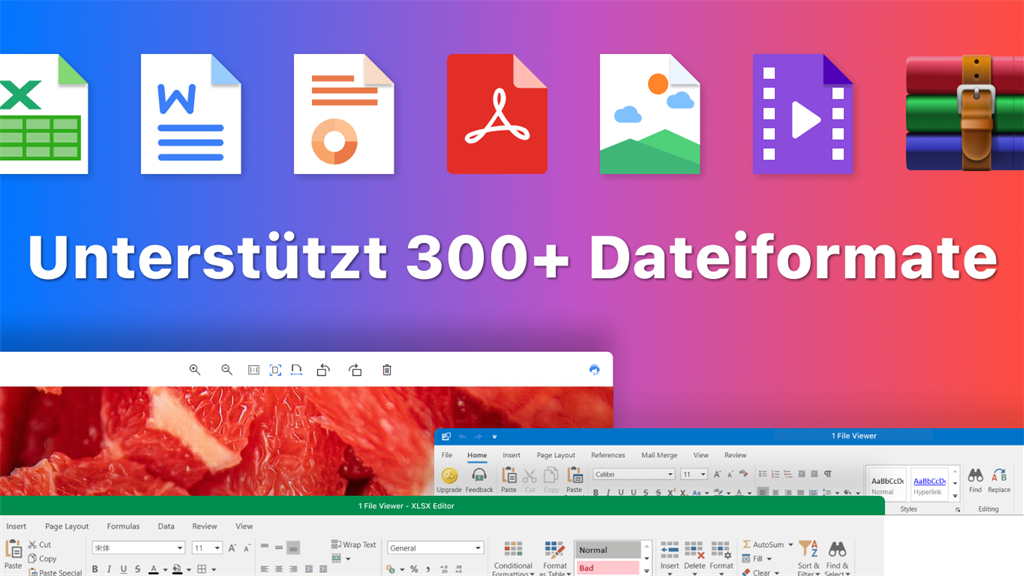Open Find & Select binoculars in XLSX Editor
Viewport: 1024px width, 576px height.
click(x=837, y=559)
